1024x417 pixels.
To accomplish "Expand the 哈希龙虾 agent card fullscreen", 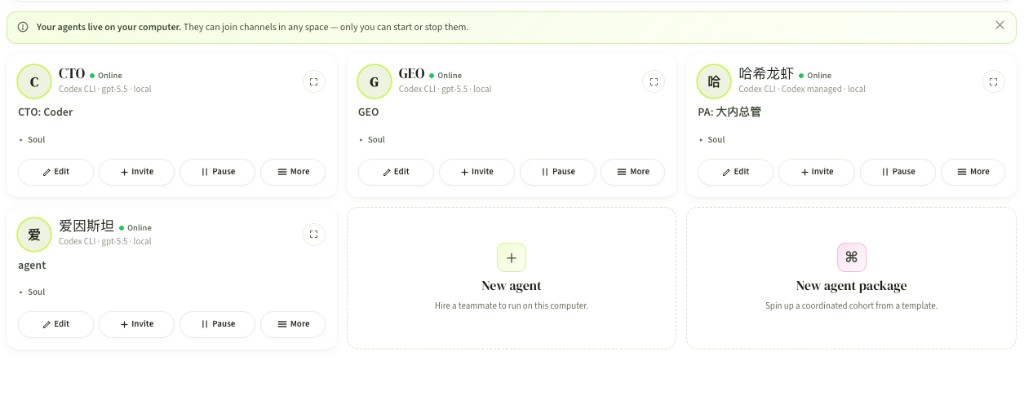I will tap(993, 82).
